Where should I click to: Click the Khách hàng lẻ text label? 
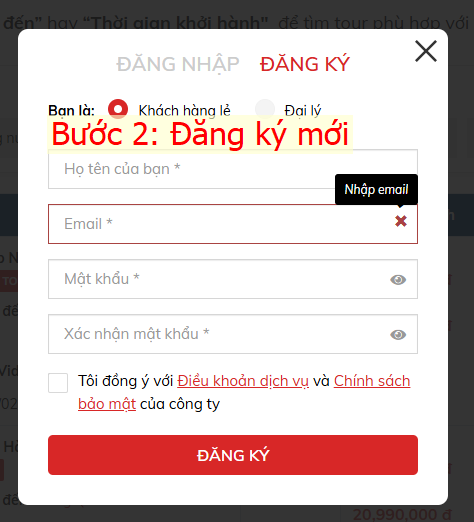click(x=184, y=110)
